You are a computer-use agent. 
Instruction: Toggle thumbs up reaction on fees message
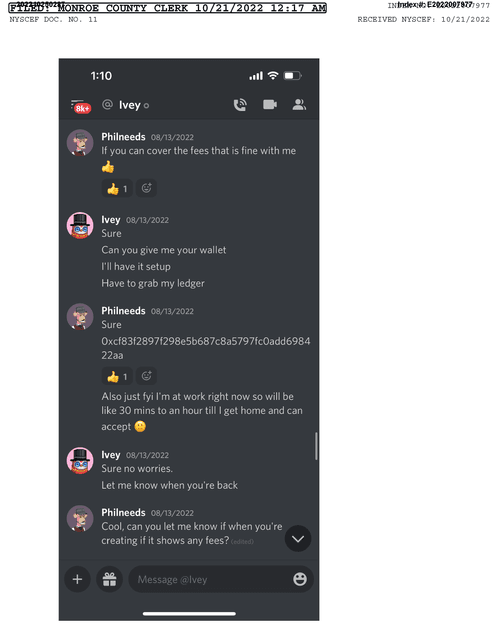[x=117, y=189]
